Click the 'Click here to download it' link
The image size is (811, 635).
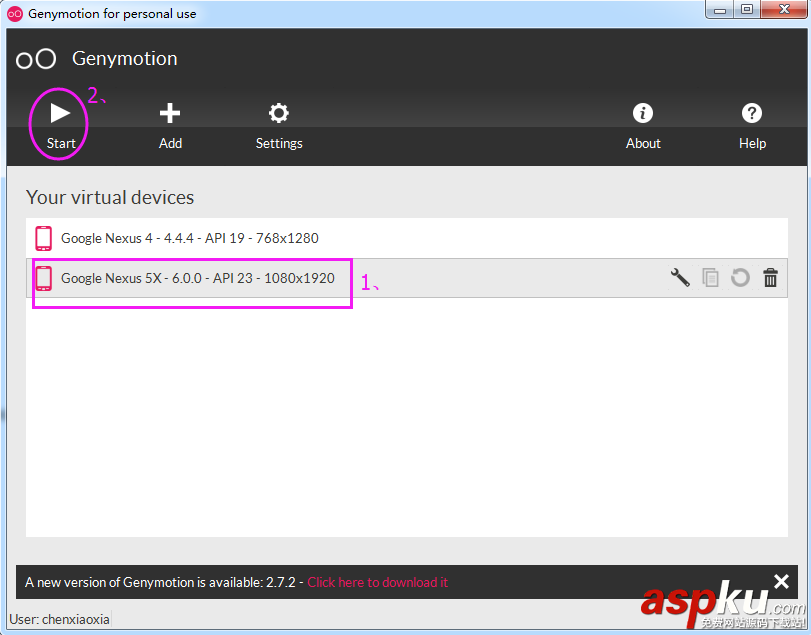(x=378, y=582)
